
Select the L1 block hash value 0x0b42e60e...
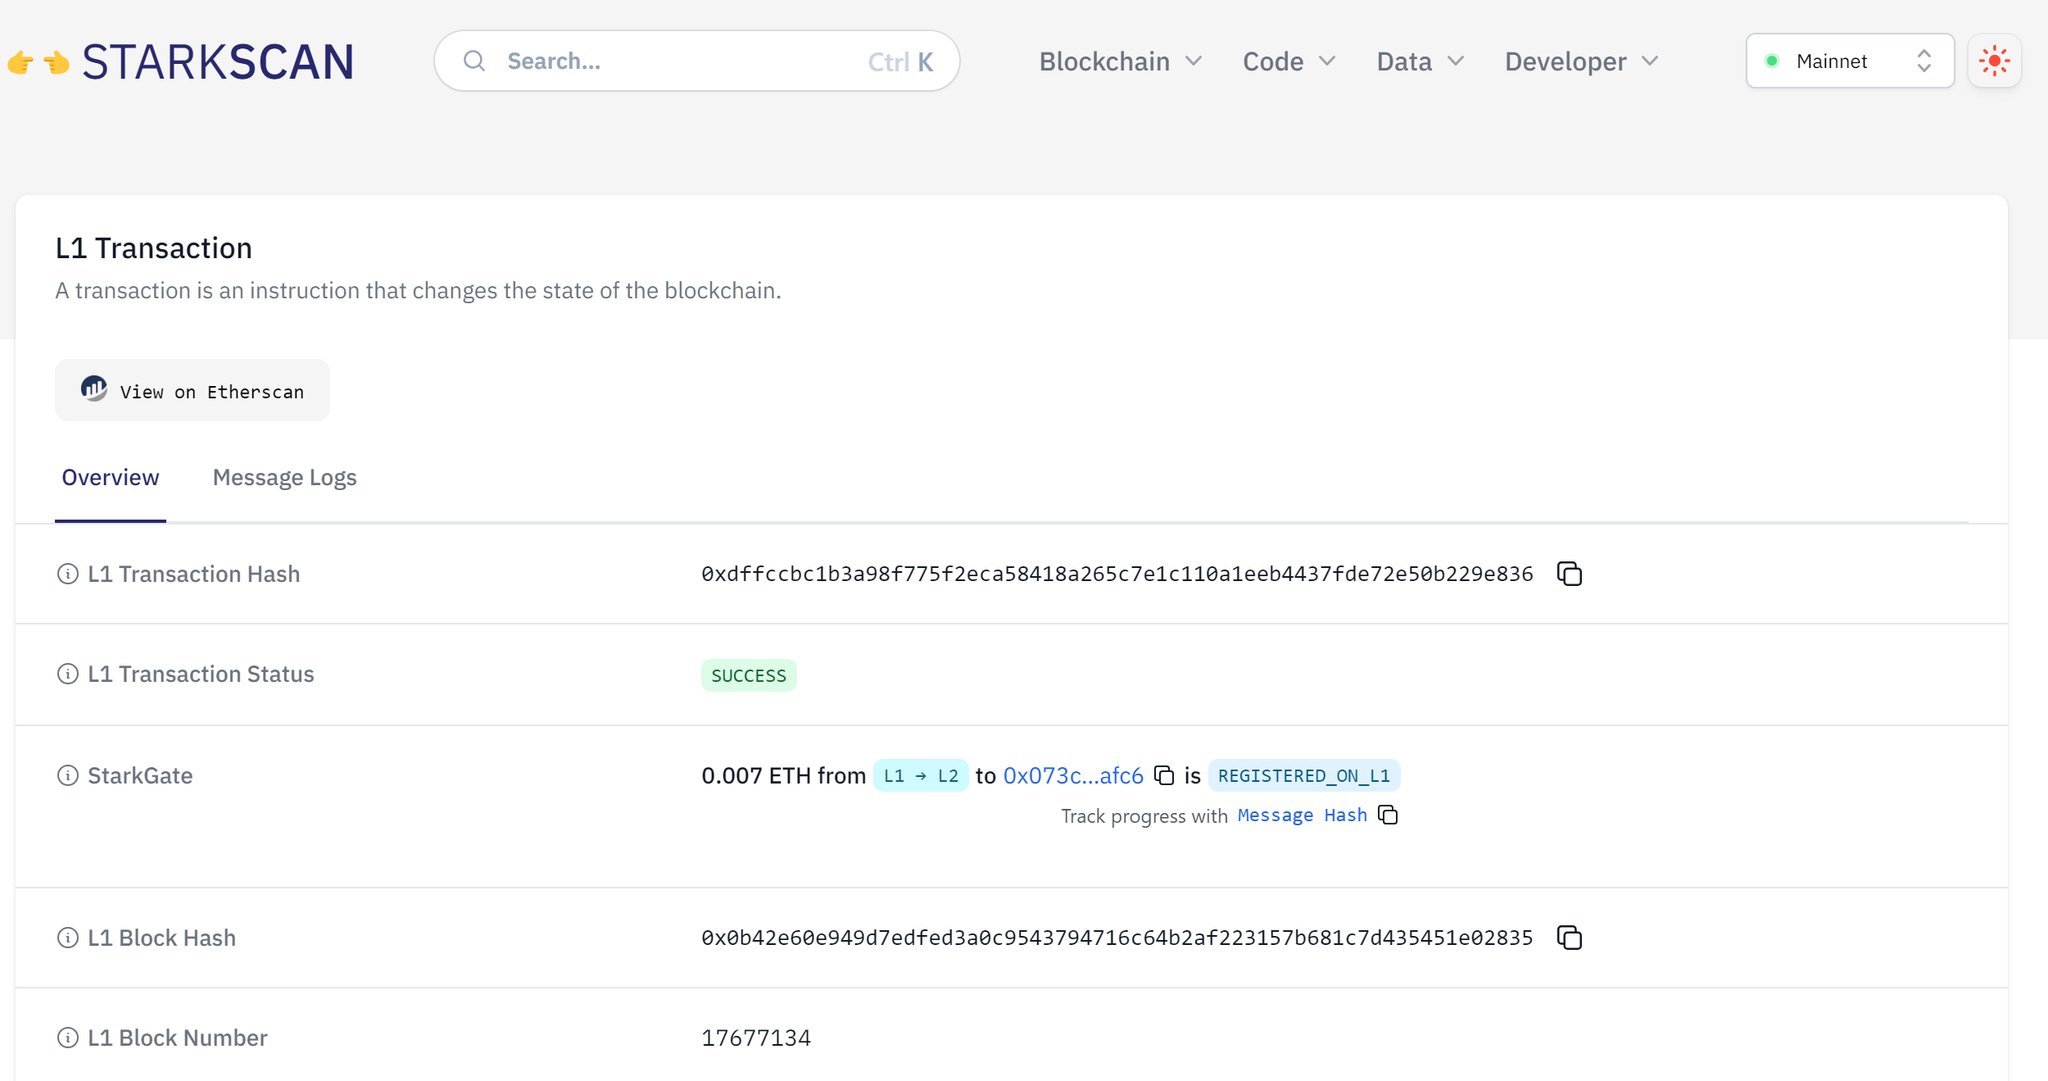point(1117,938)
